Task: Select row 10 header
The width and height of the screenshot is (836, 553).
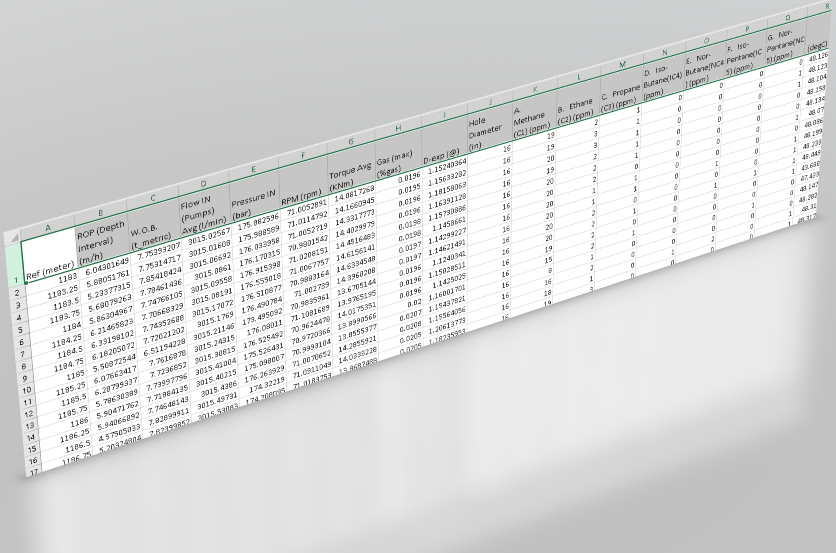Action: pos(26,391)
